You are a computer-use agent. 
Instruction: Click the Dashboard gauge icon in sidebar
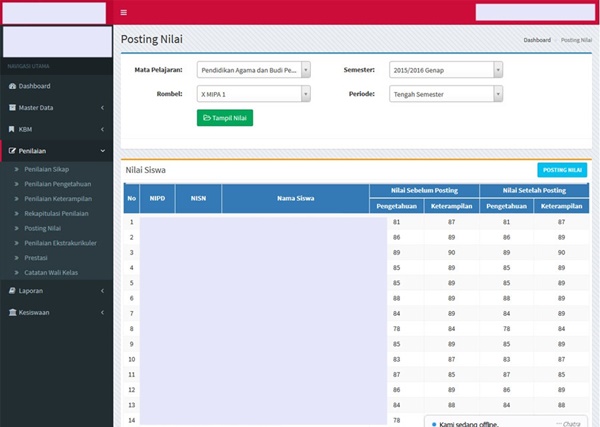point(12,86)
